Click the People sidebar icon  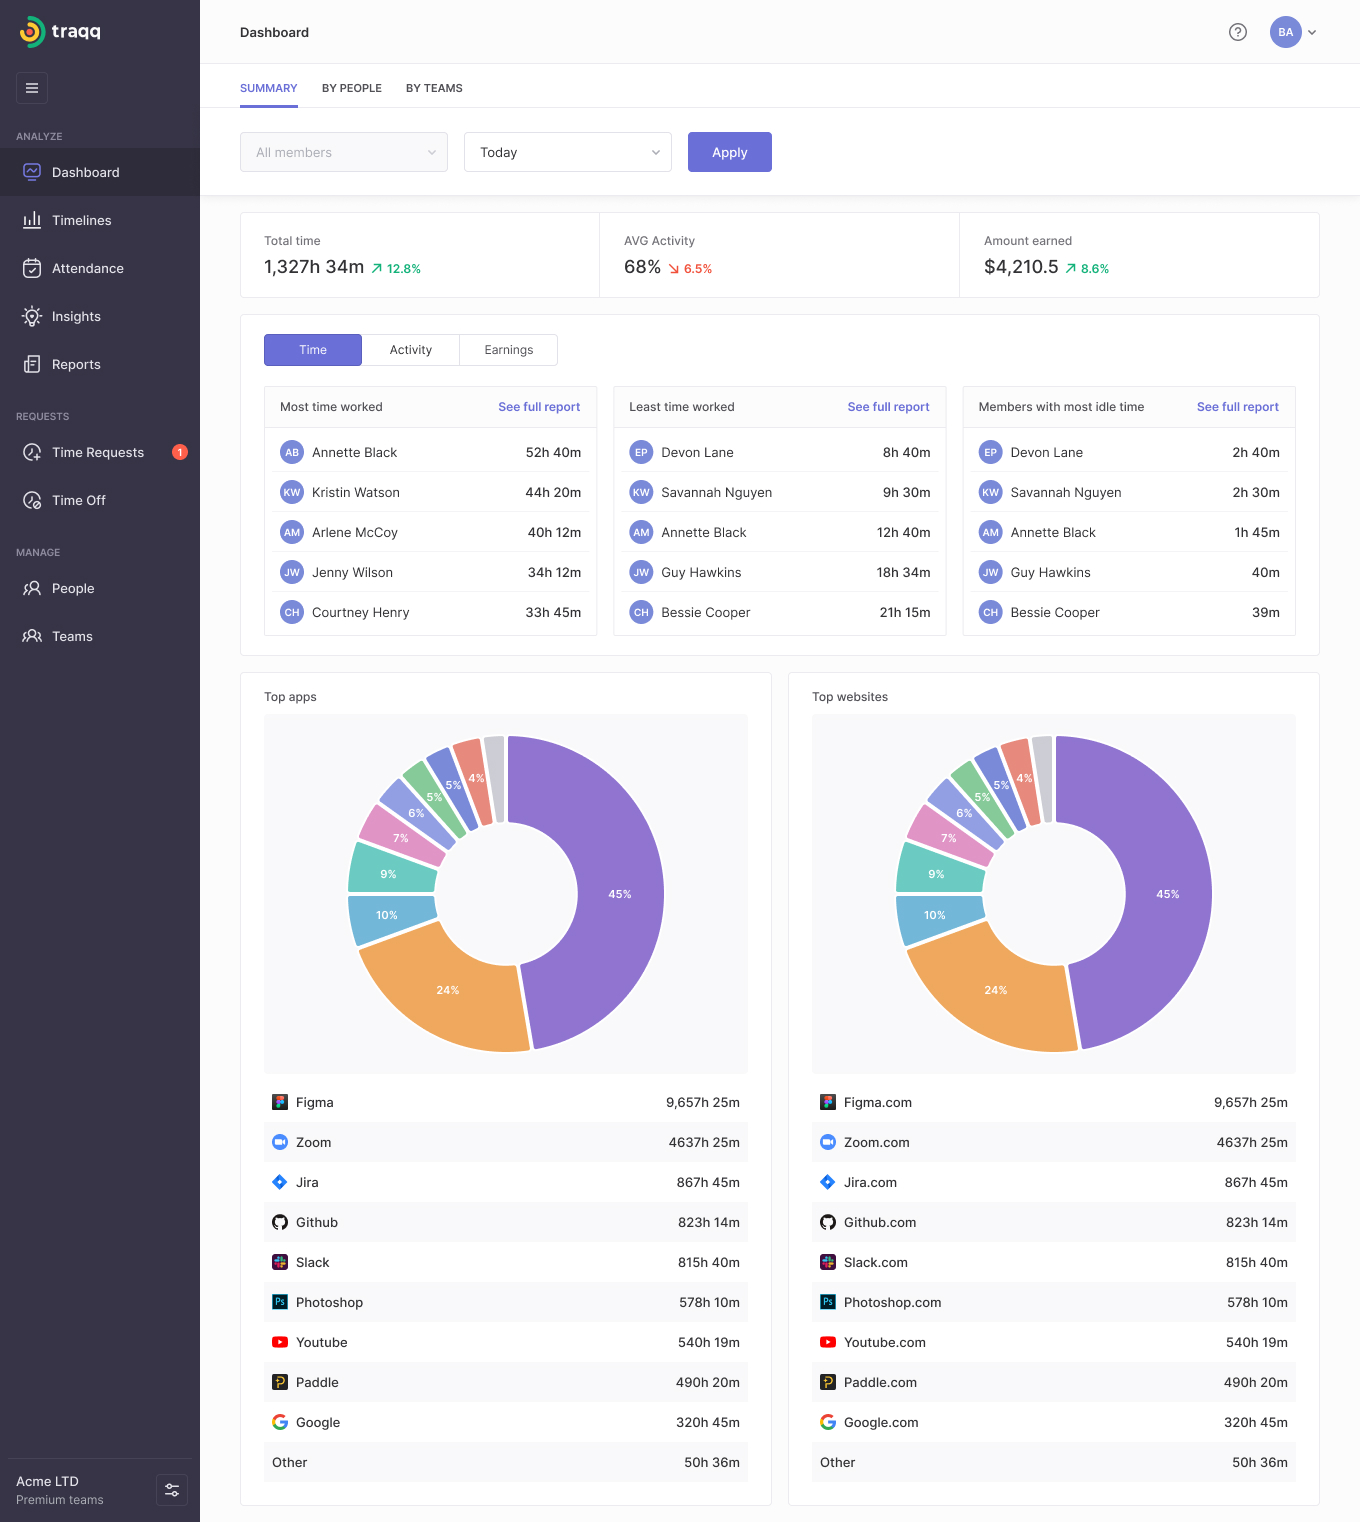[32, 588]
